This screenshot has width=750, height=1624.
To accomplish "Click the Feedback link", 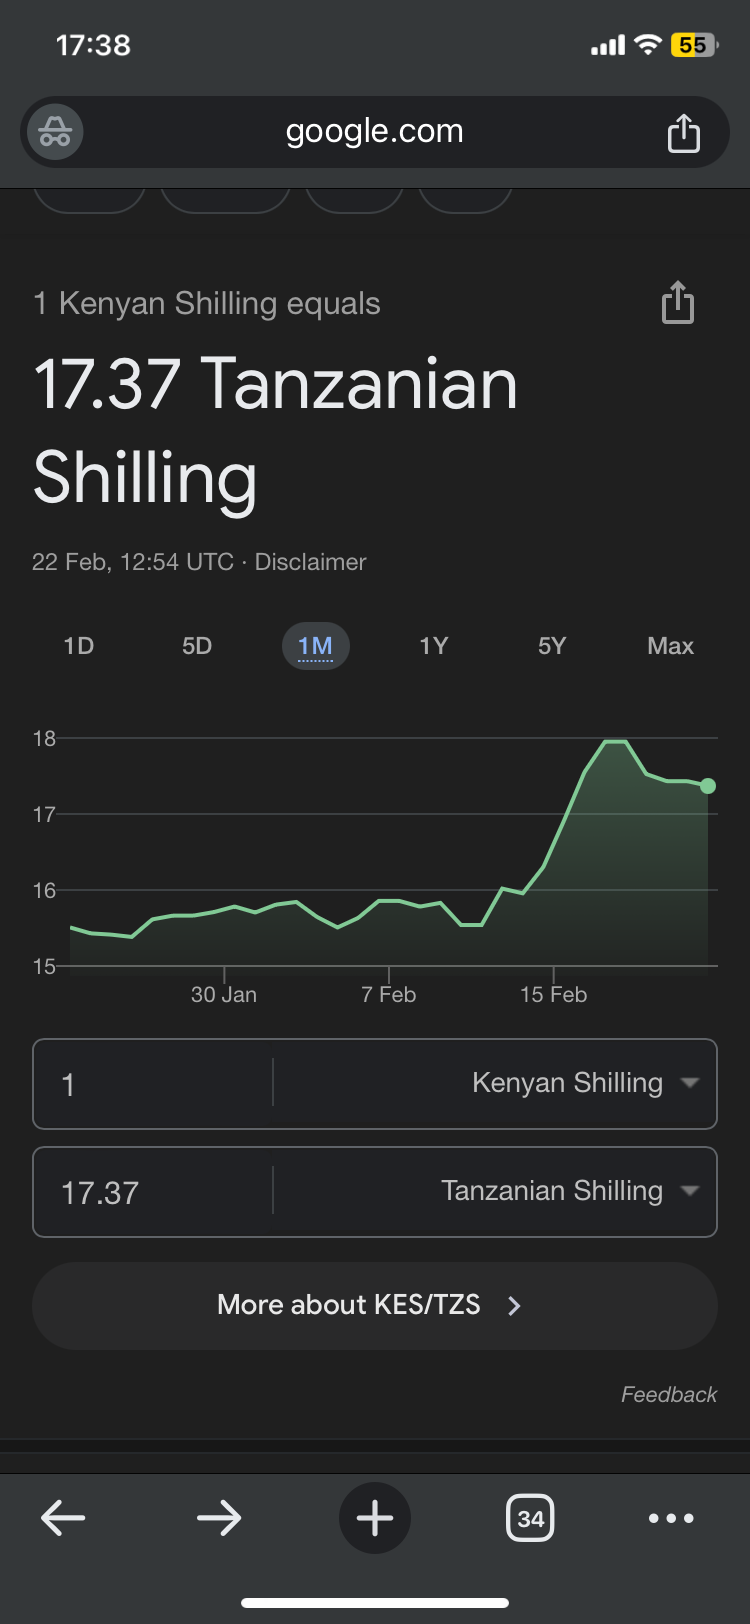I will 668,1394.
